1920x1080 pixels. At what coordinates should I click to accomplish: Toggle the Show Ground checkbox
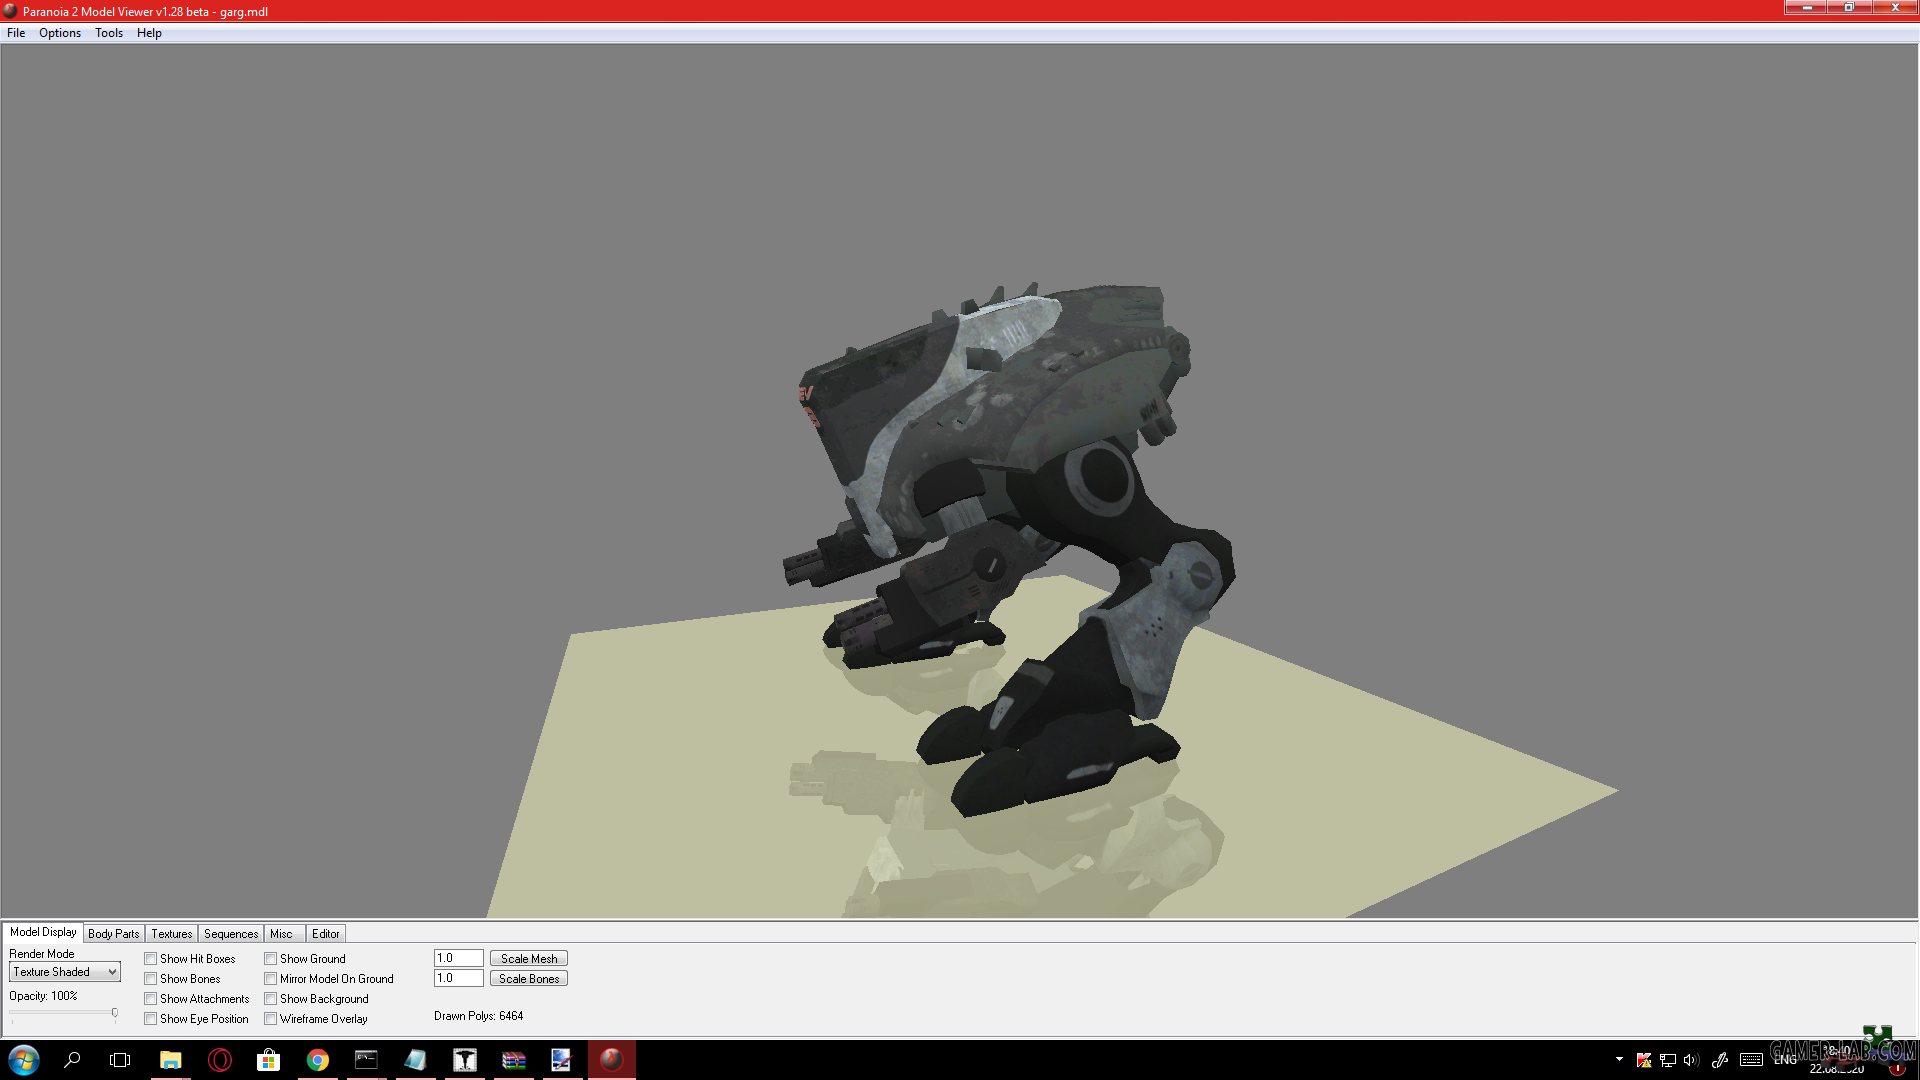click(271, 959)
